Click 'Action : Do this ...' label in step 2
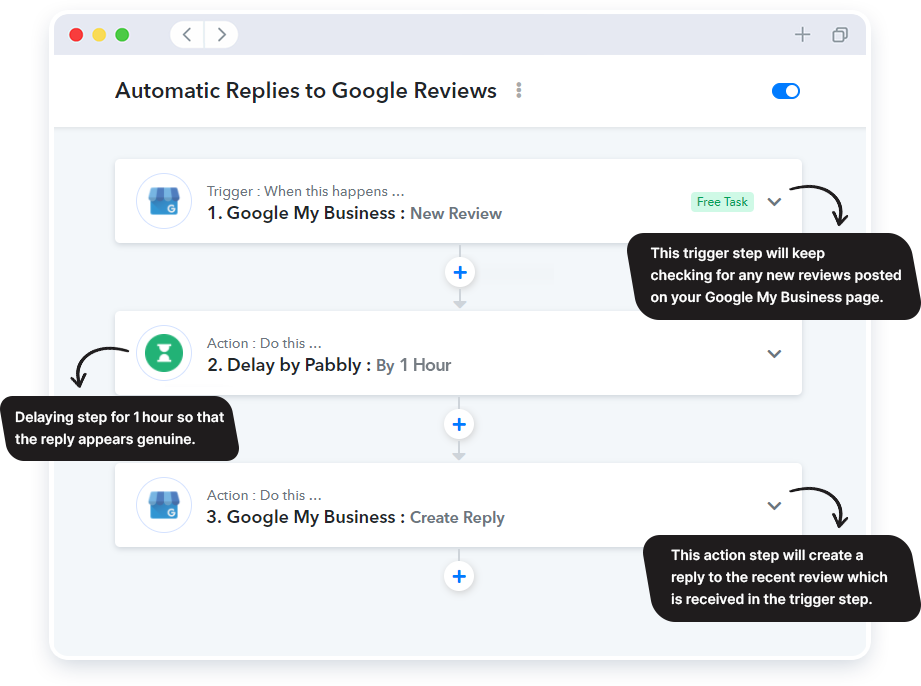921x686 pixels. point(264,343)
